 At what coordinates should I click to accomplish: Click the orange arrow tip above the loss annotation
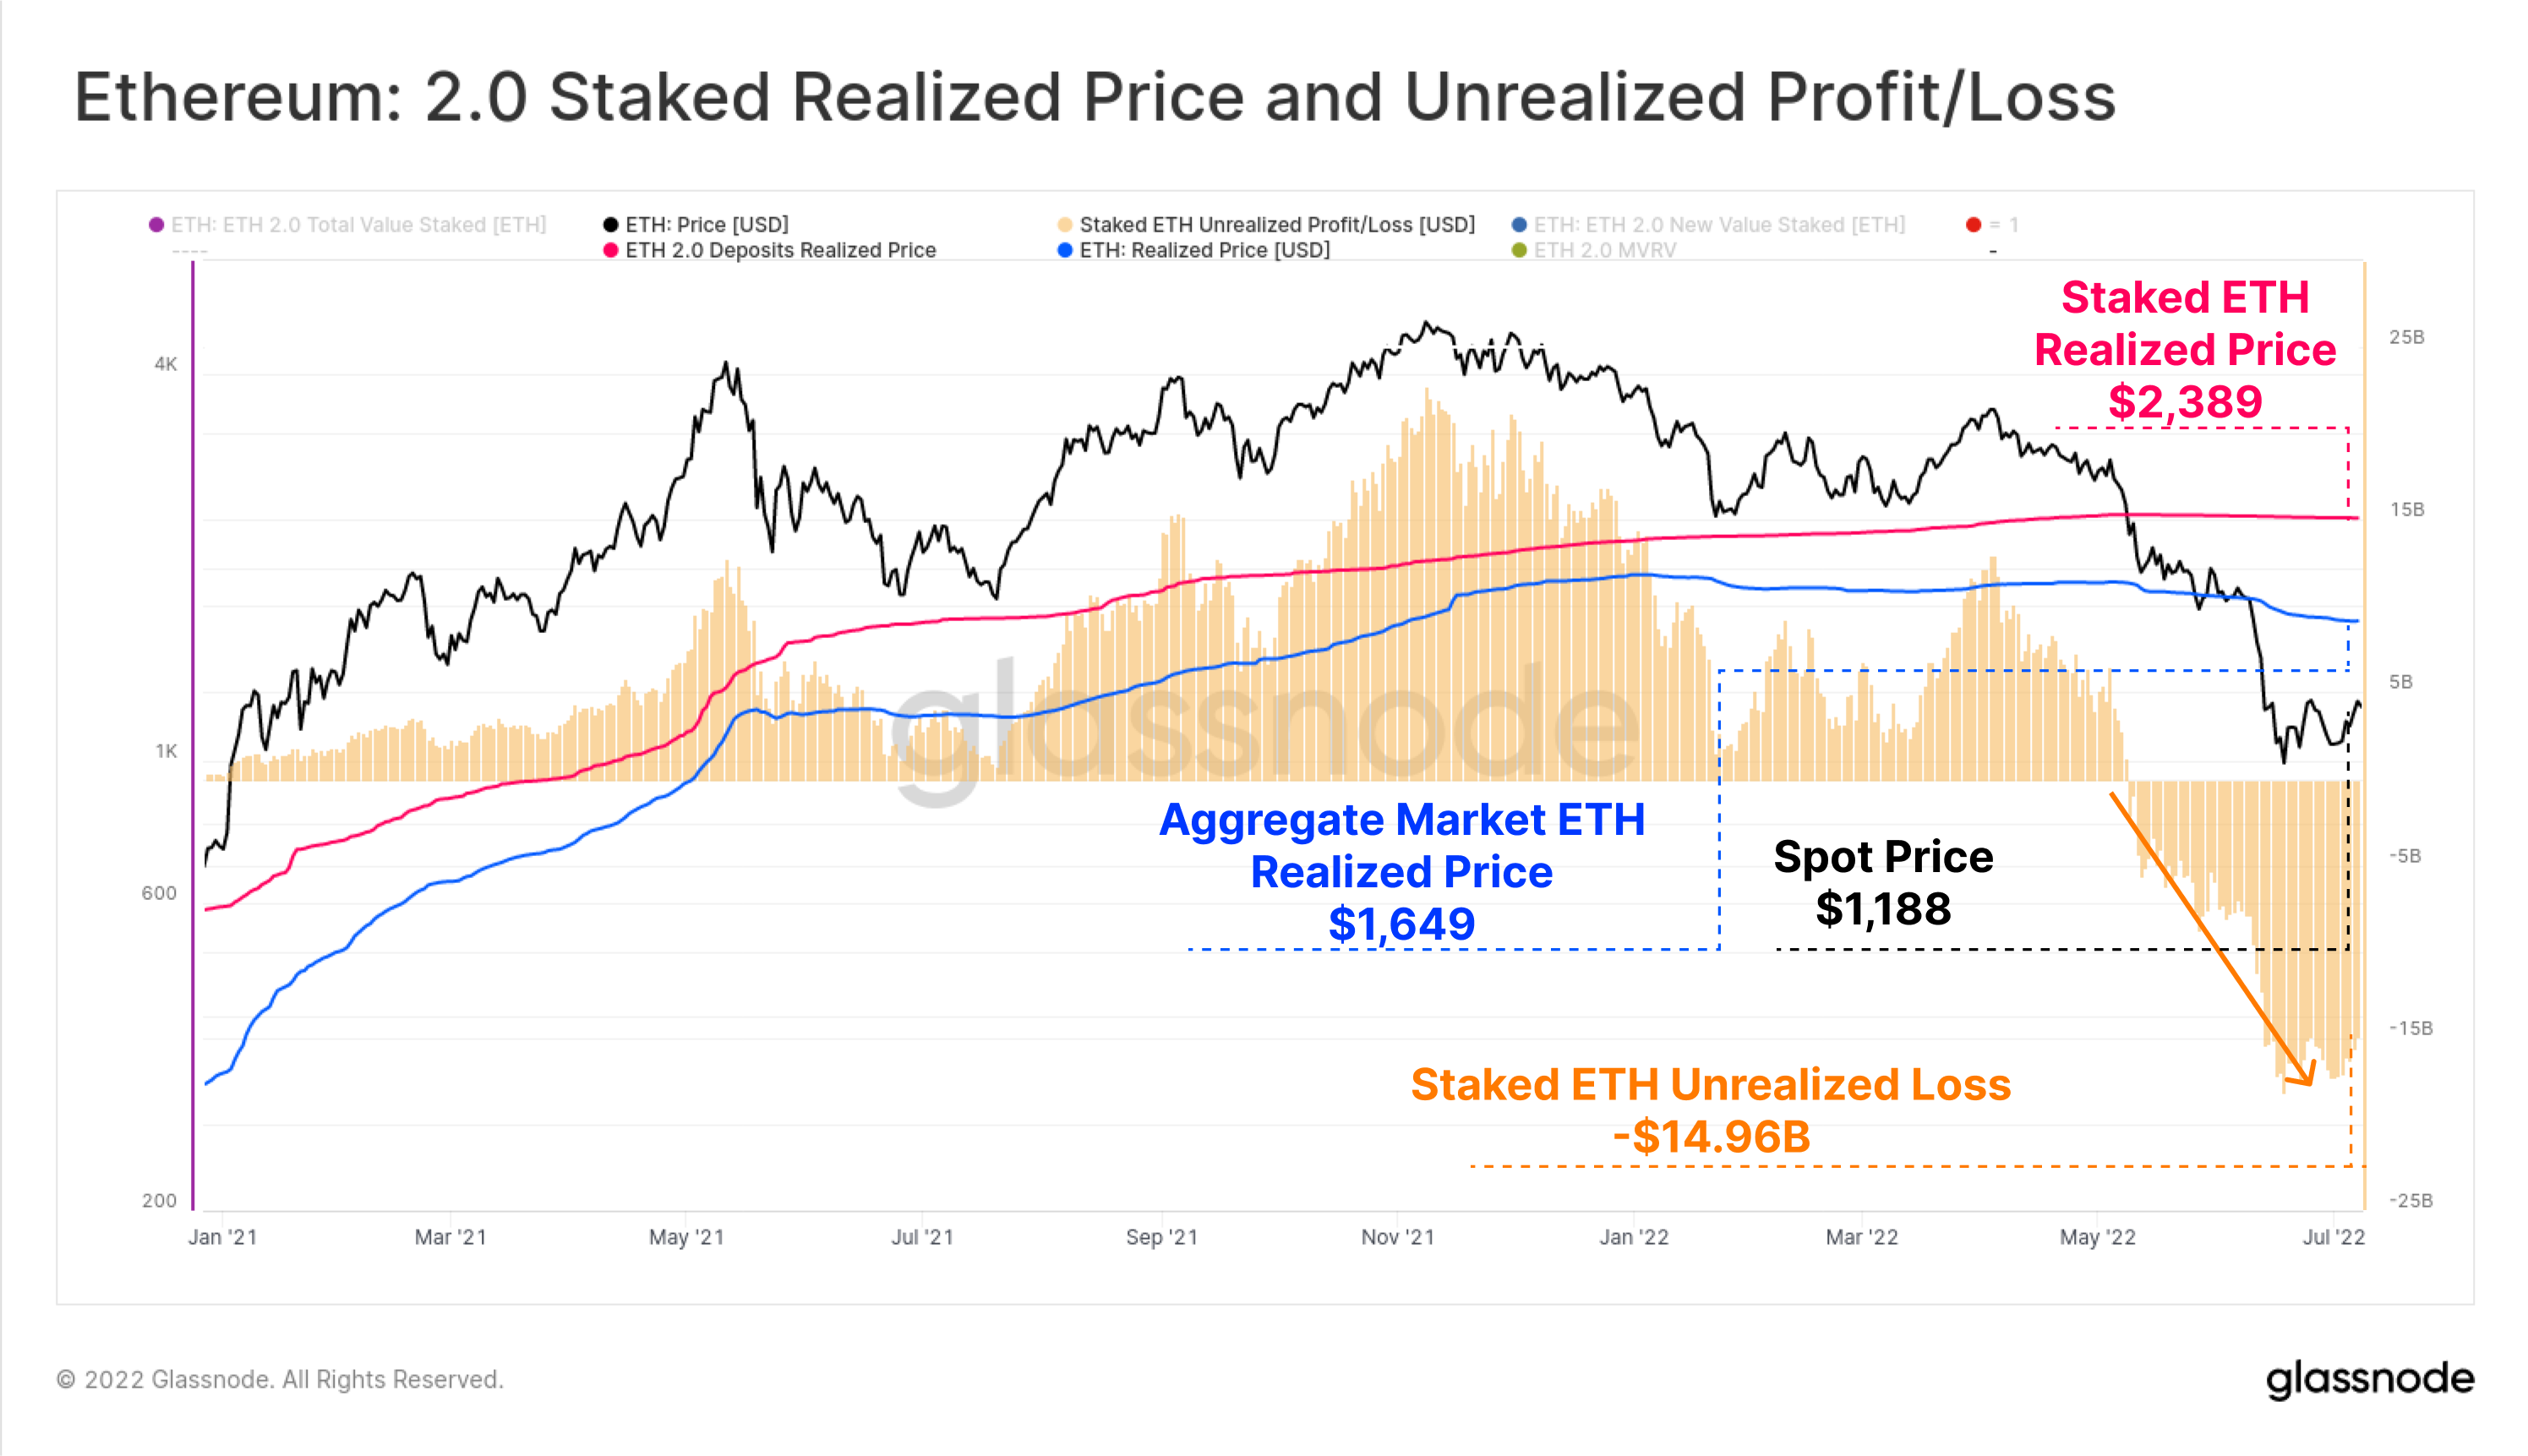[x=2308, y=1080]
